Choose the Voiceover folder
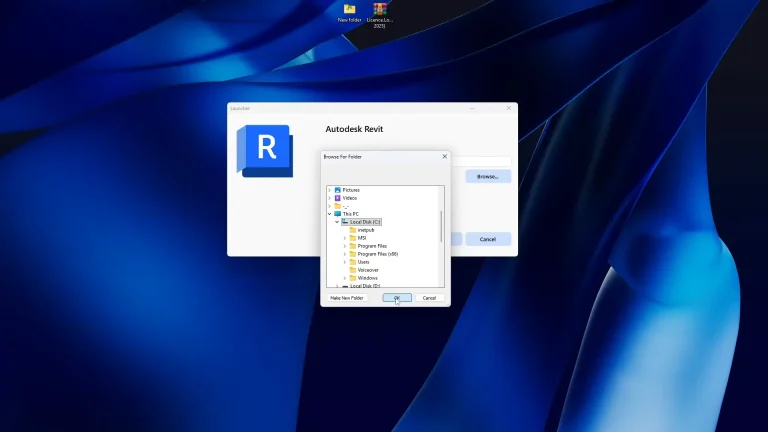The width and height of the screenshot is (768, 432). (x=368, y=270)
